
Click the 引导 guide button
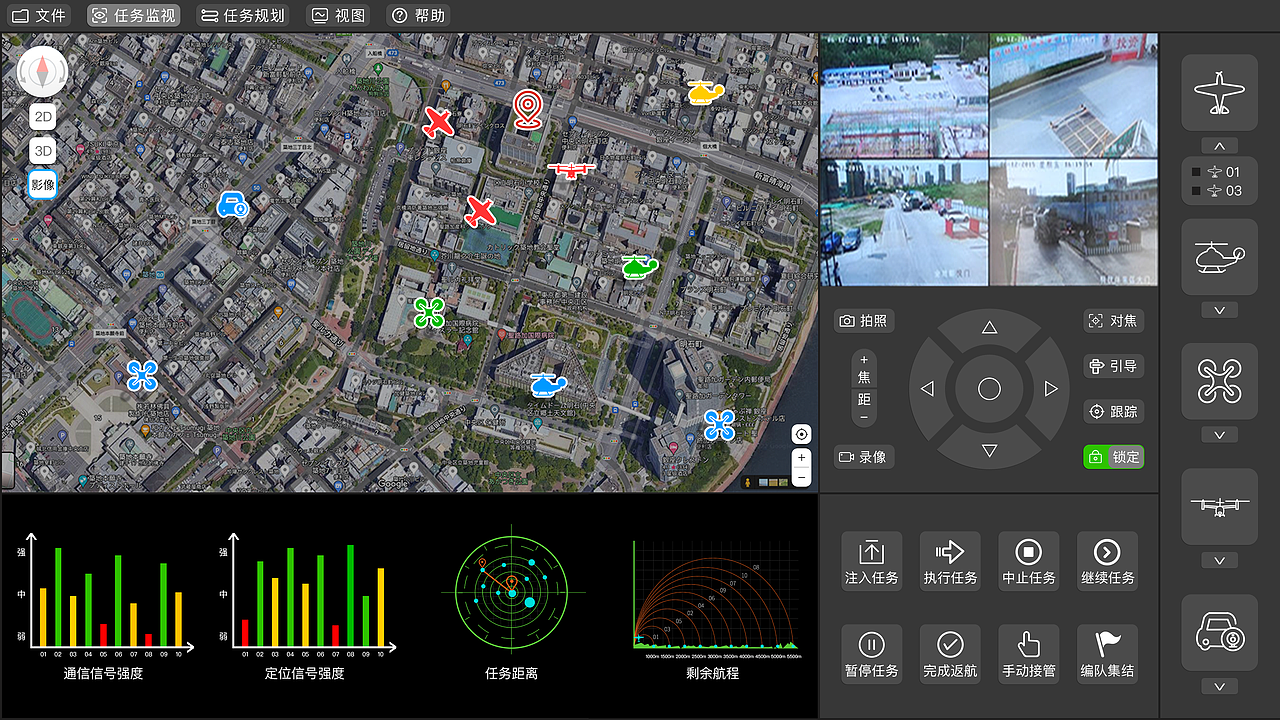click(x=1113, y=366)
